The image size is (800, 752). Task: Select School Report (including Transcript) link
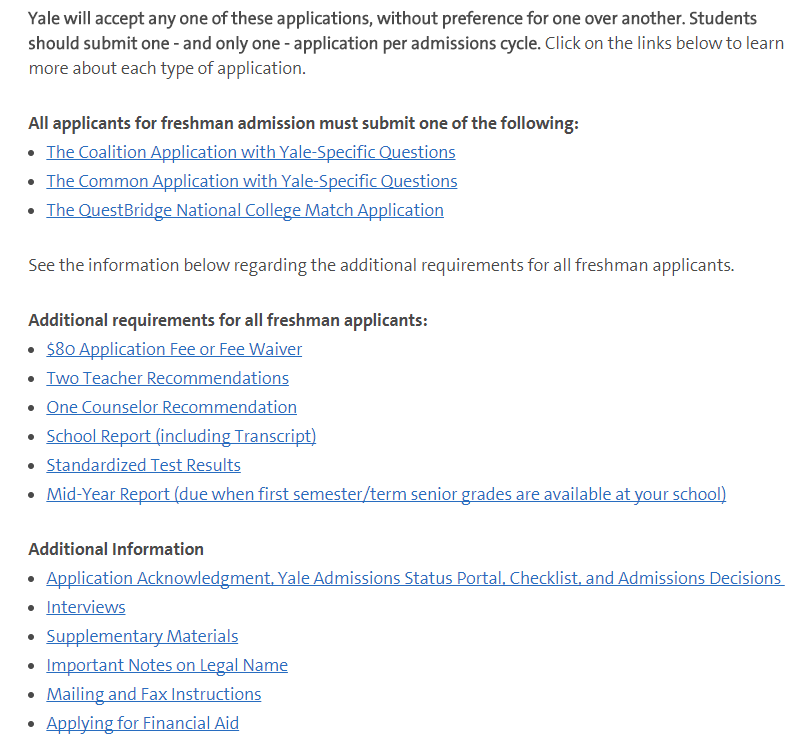tap(181, 437)
